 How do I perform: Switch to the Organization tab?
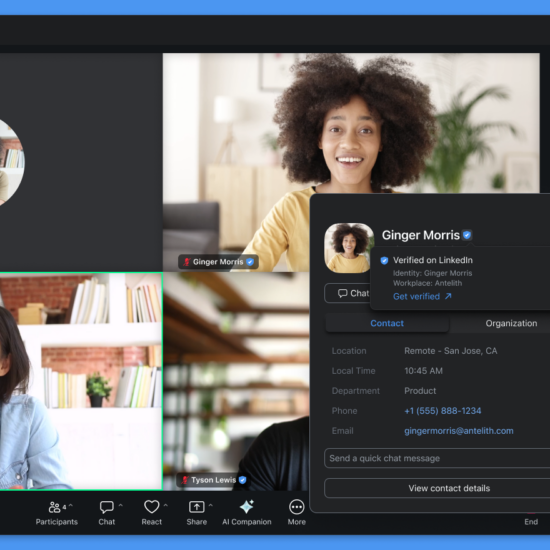(511, 323)
